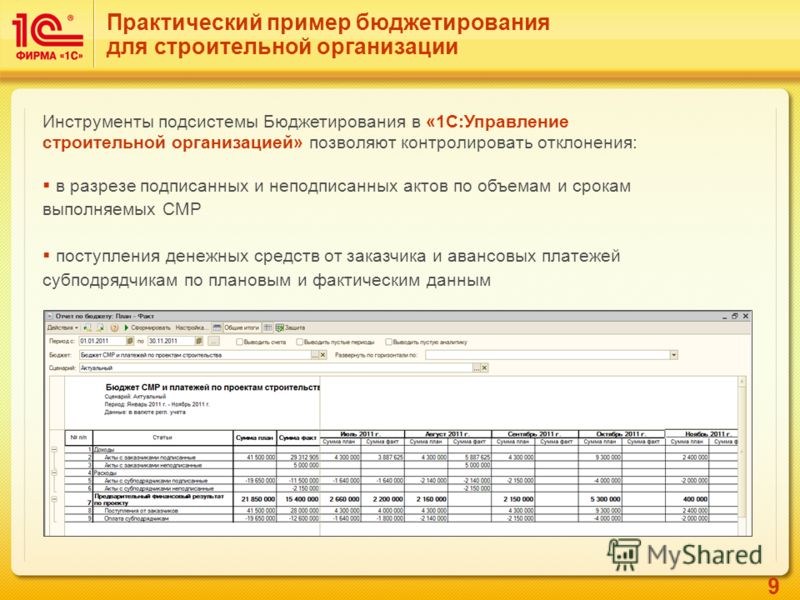Open help via orange question mark icon
The width and height of the screenshot is (800, 600).
tap(114, 328)
